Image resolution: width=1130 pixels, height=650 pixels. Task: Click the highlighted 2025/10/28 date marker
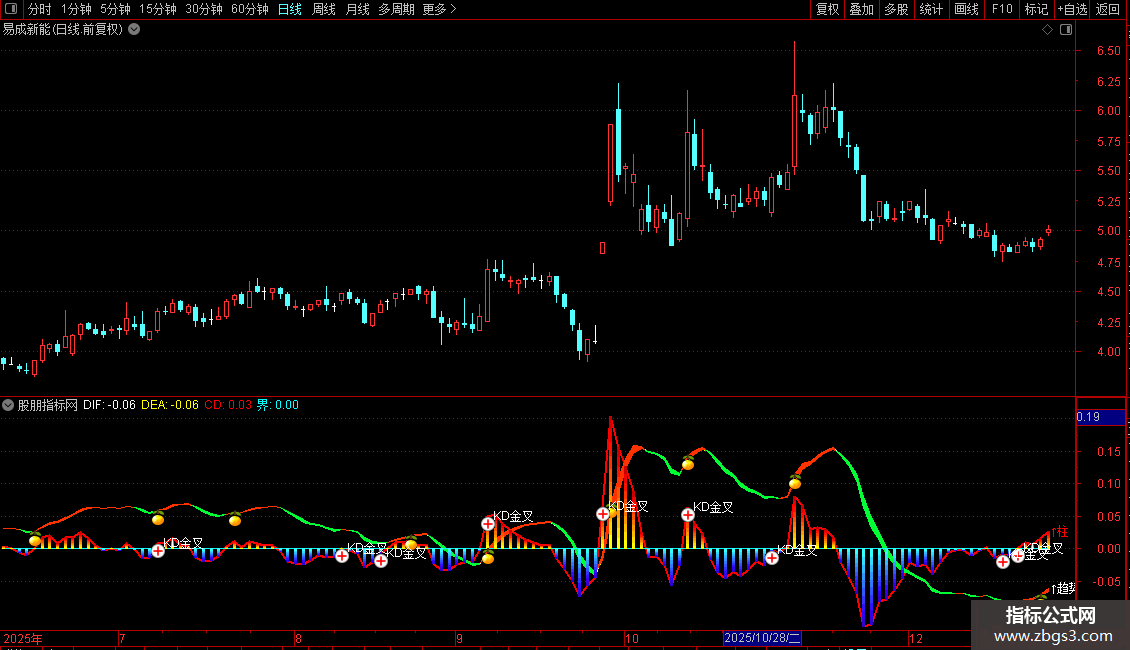point(763,638)
